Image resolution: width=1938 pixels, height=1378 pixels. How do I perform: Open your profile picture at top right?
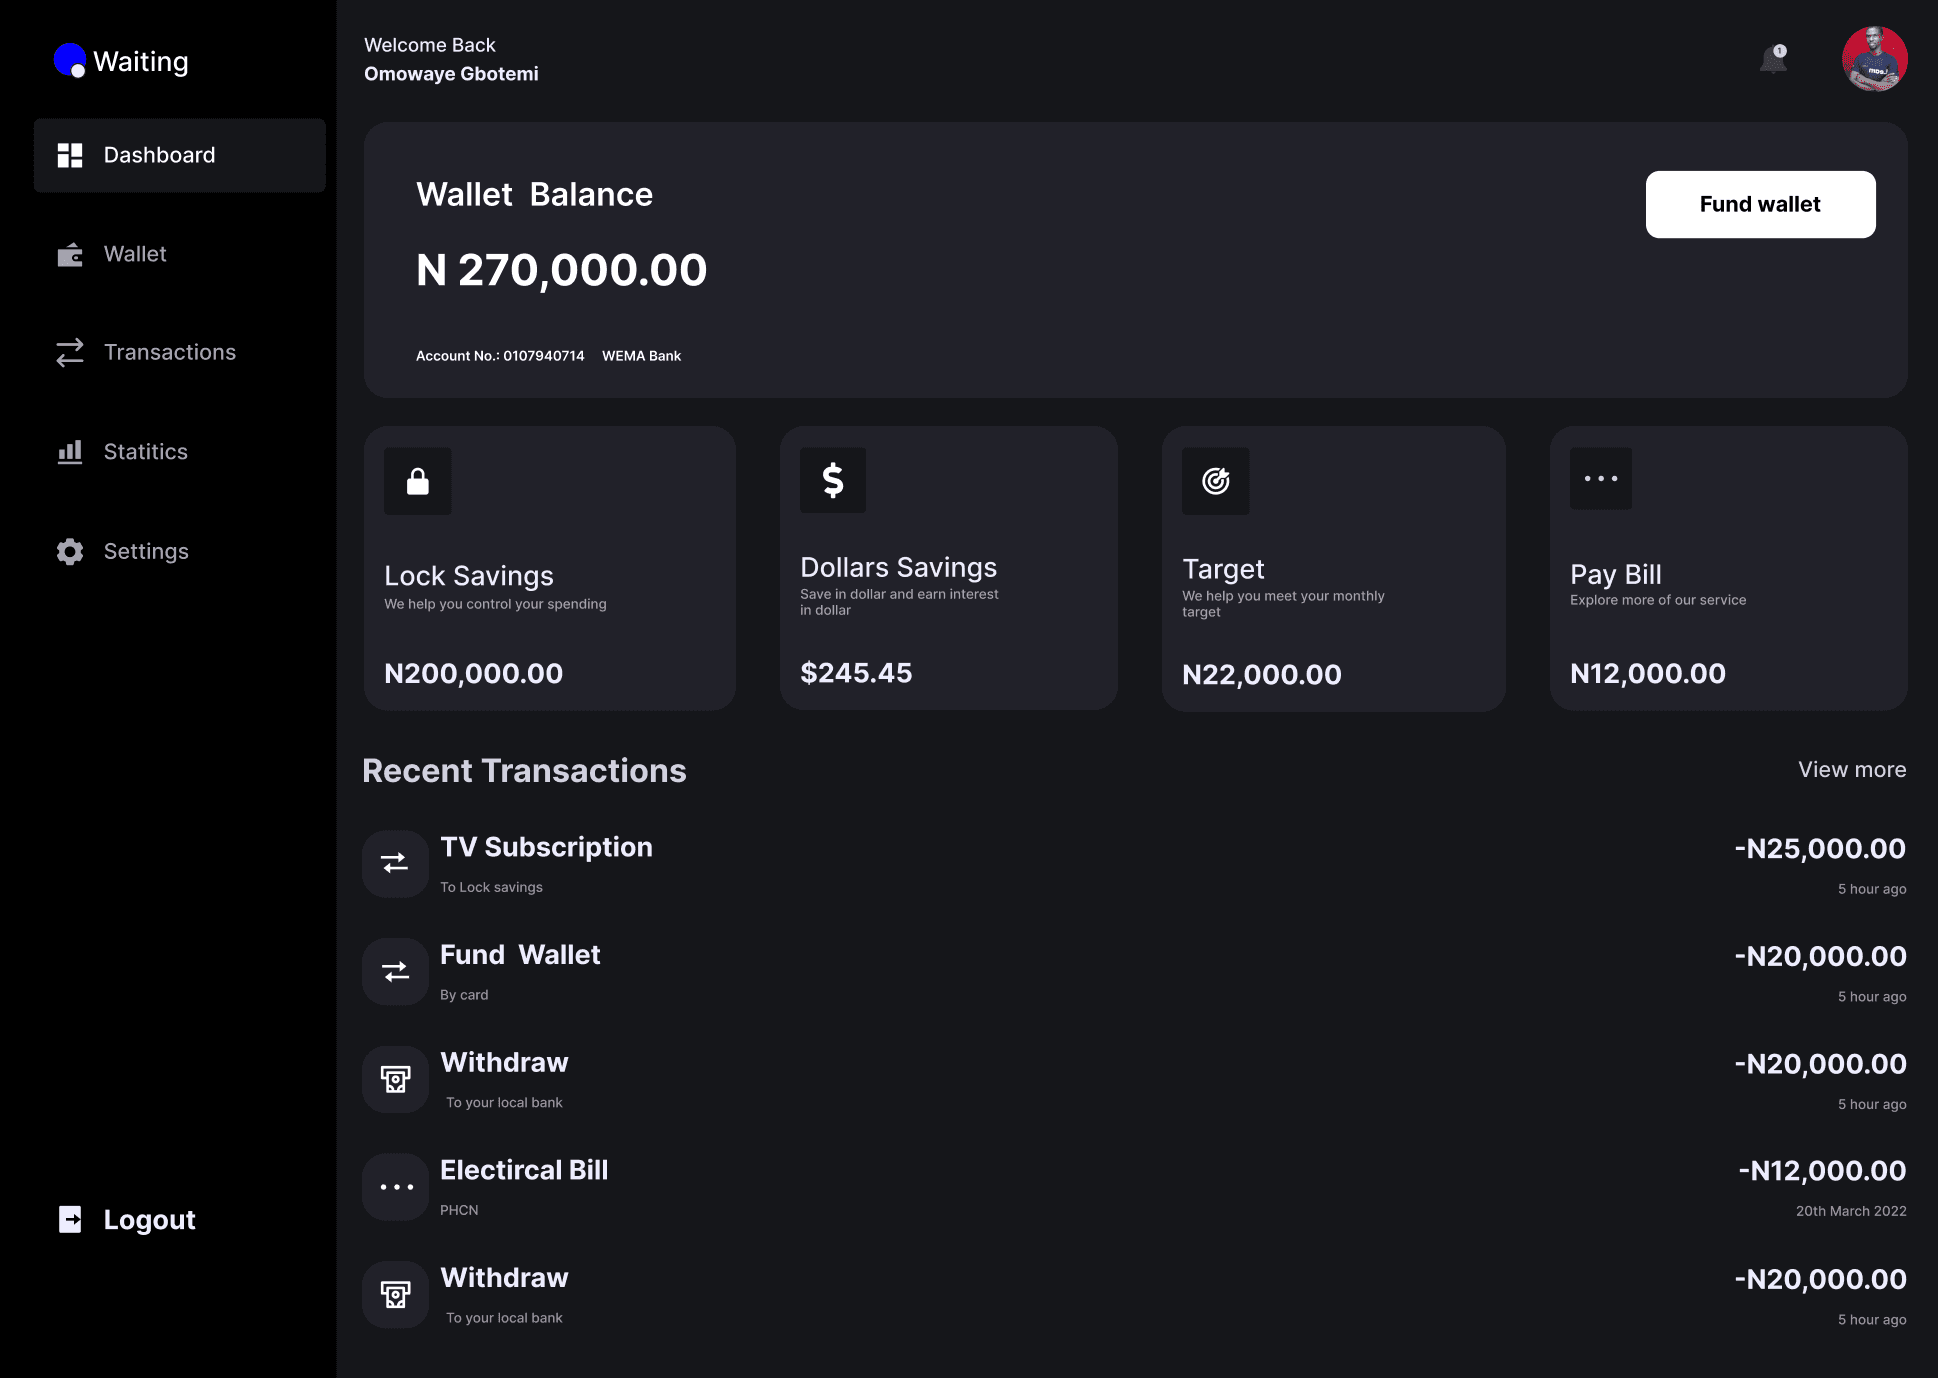pyautogui.click(x=1875, y=59)
